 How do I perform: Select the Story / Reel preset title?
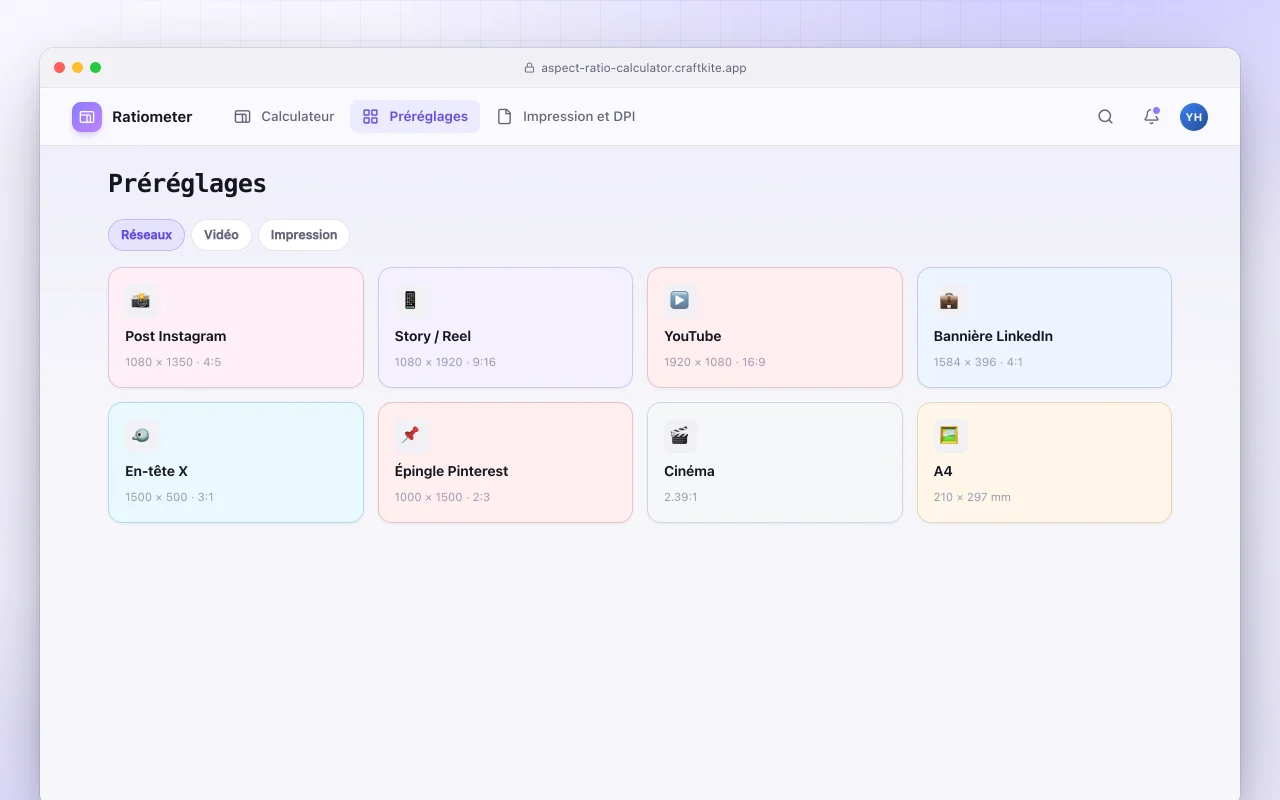point(433,336)
